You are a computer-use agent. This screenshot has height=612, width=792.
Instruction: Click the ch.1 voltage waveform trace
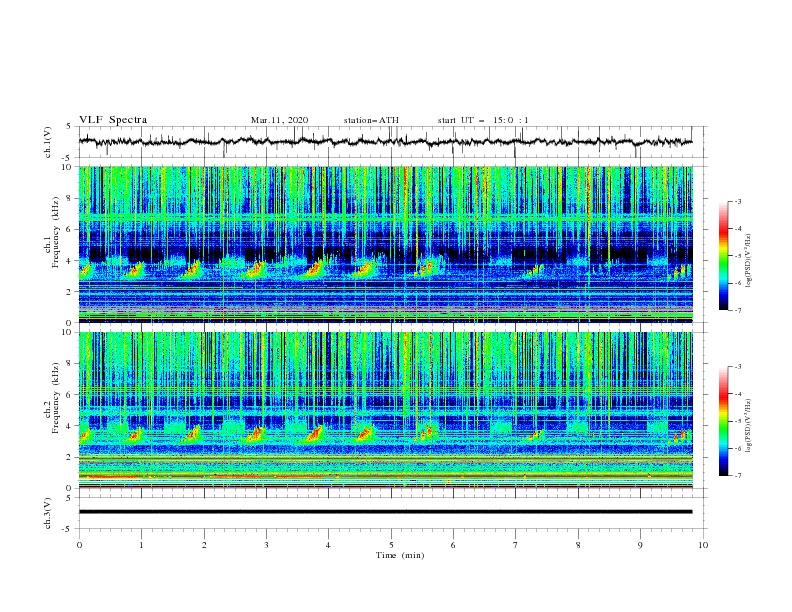coord(385,141)
